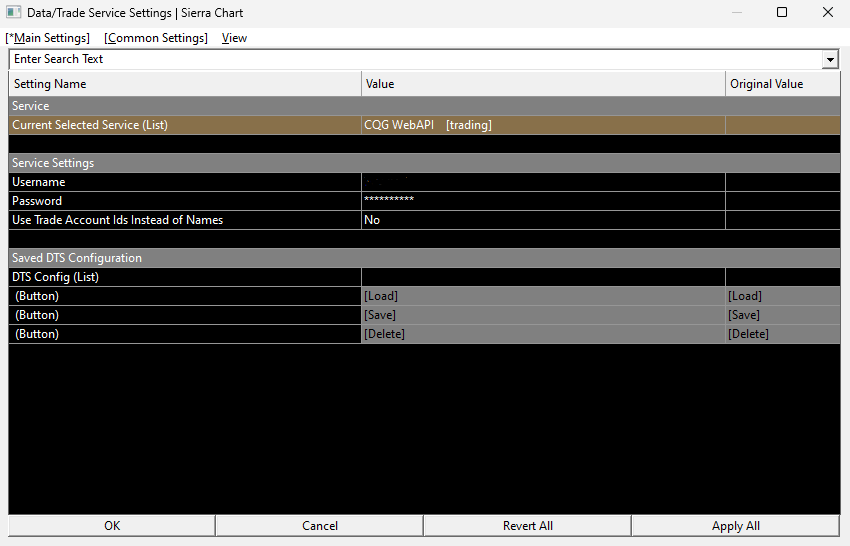
Task: Click the Setting Name column header
Action: 185,84
